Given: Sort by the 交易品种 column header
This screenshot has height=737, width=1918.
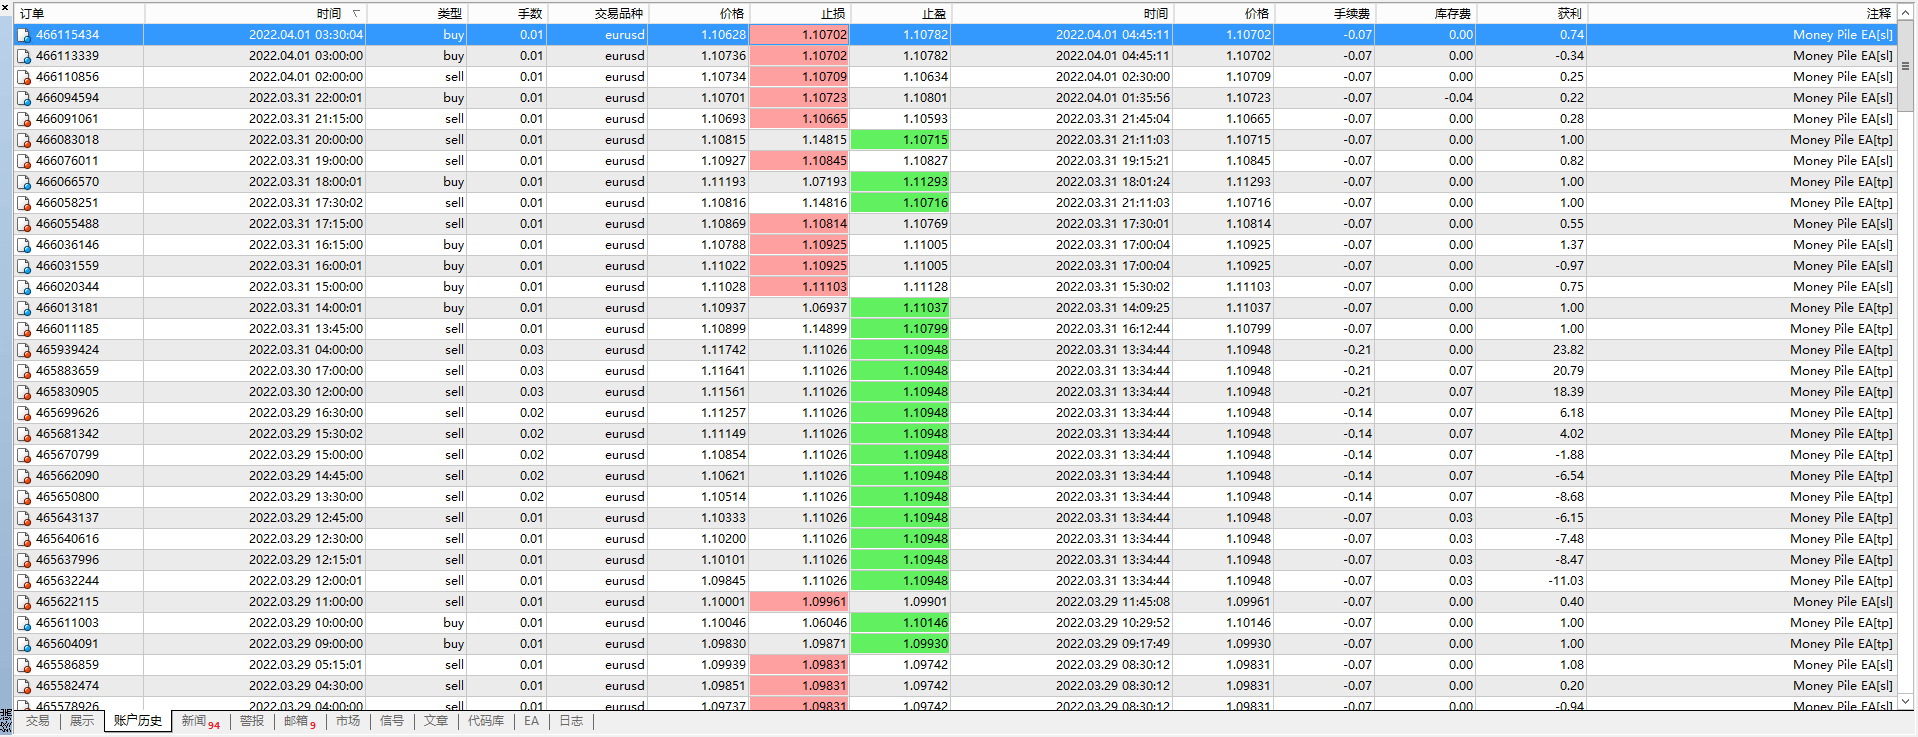Looking at the screenshot, I should (597, 14).
